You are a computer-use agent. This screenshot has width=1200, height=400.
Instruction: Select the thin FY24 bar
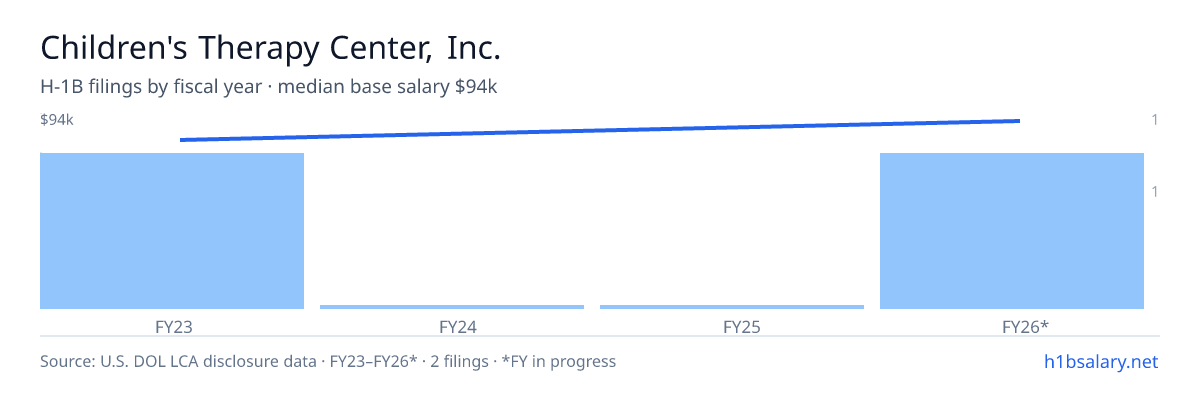point(452,307)
